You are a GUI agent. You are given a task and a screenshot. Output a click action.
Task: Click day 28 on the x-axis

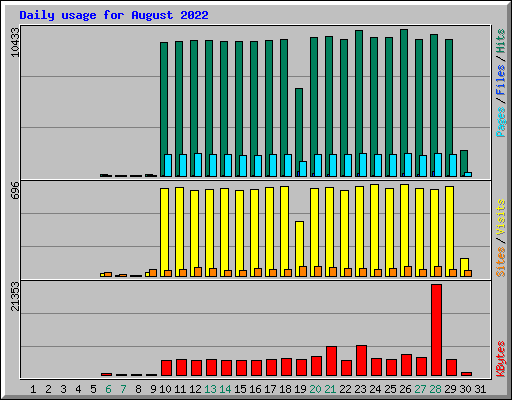(x=435, y=389)
